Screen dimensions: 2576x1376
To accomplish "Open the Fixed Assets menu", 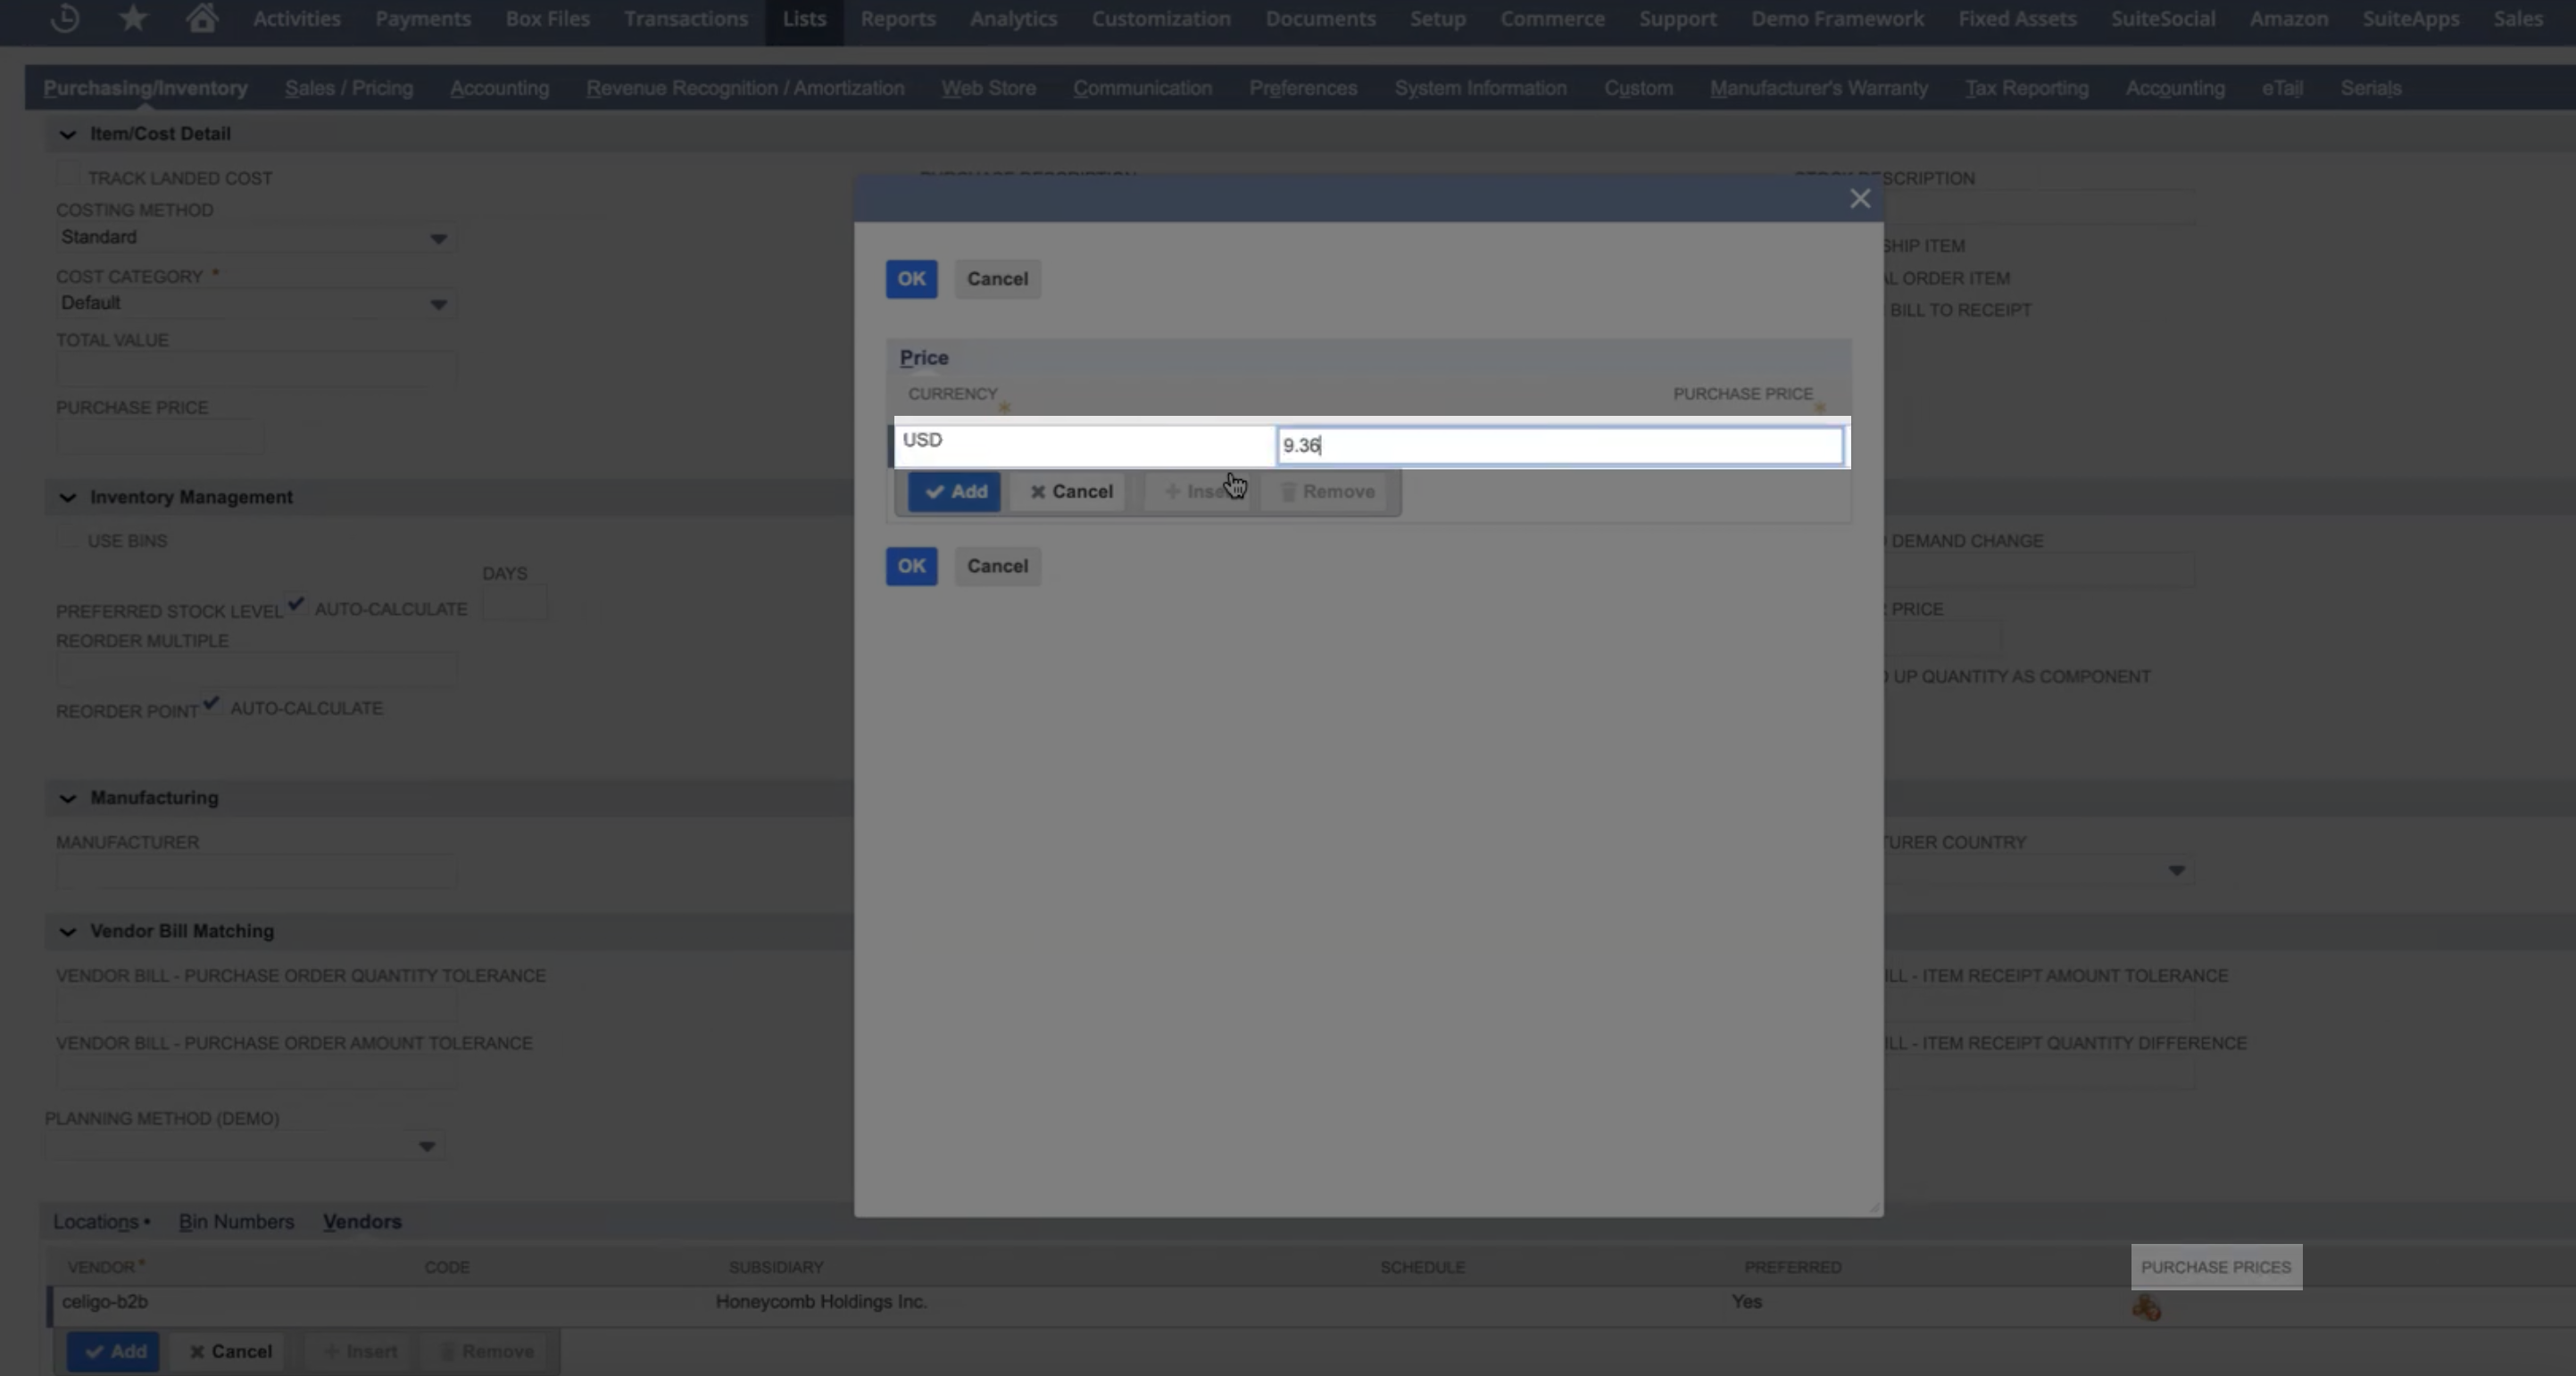I will 2017,19.
